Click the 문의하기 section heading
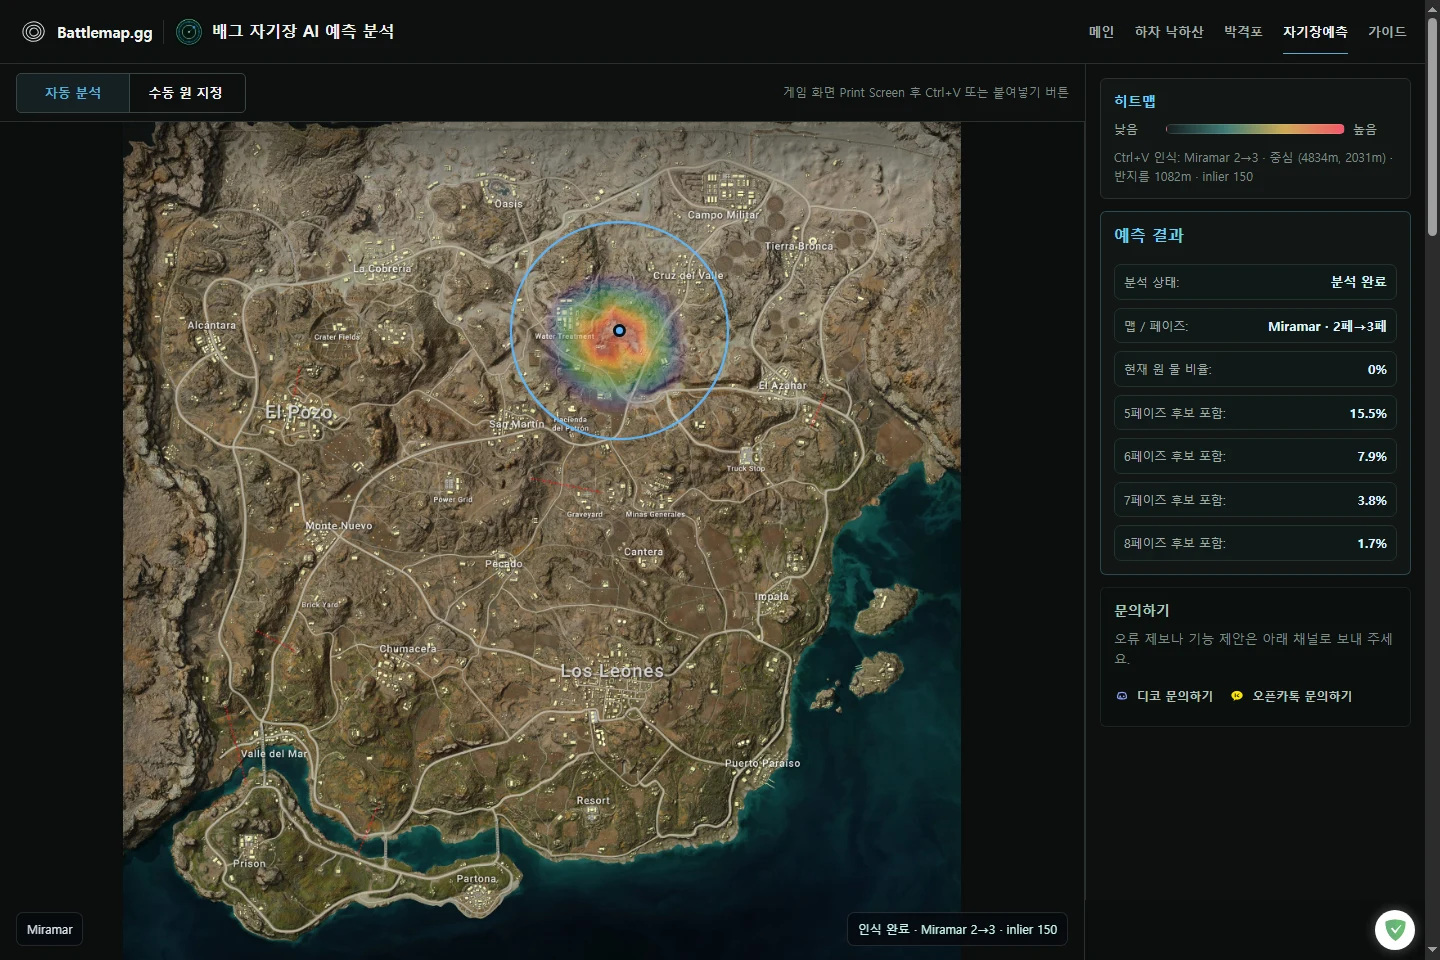Viewport: 1440px width, 960px height. coord(1142,610)
